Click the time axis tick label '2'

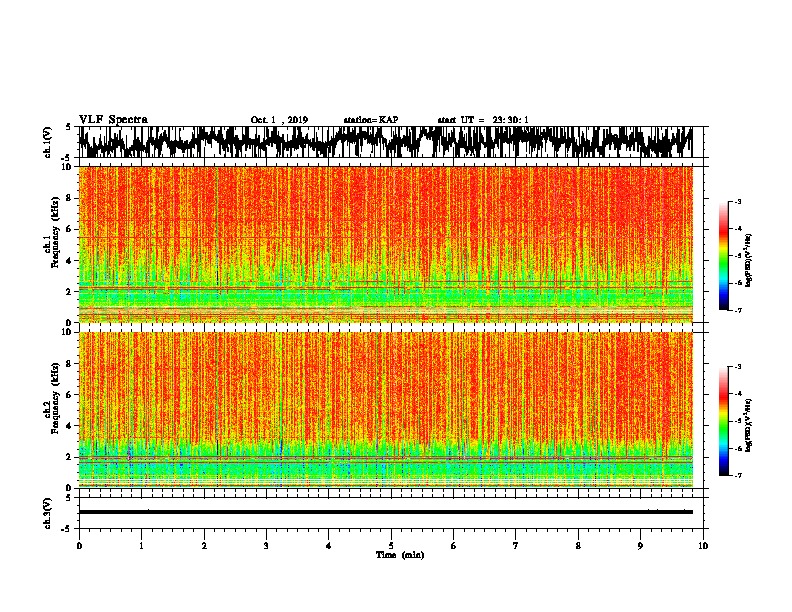pyautogui.click(x=204, y=546)
